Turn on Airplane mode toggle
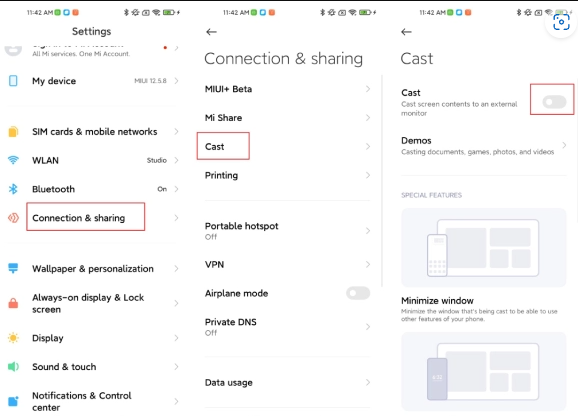This screenshot has width=578, height=416. tap(358, 293)
